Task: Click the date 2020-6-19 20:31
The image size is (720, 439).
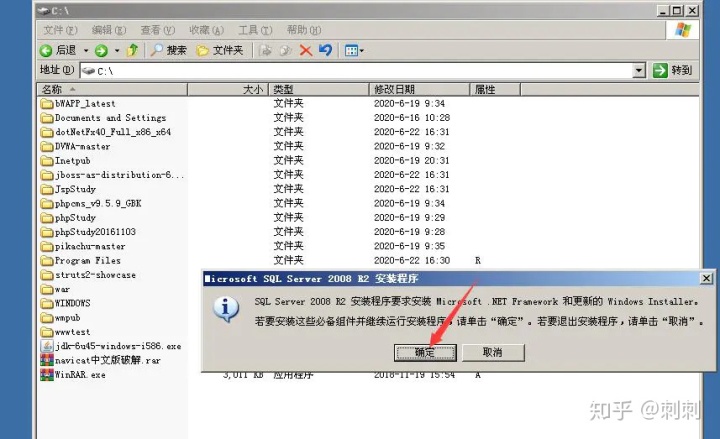Action: click(x=411, y=161)
